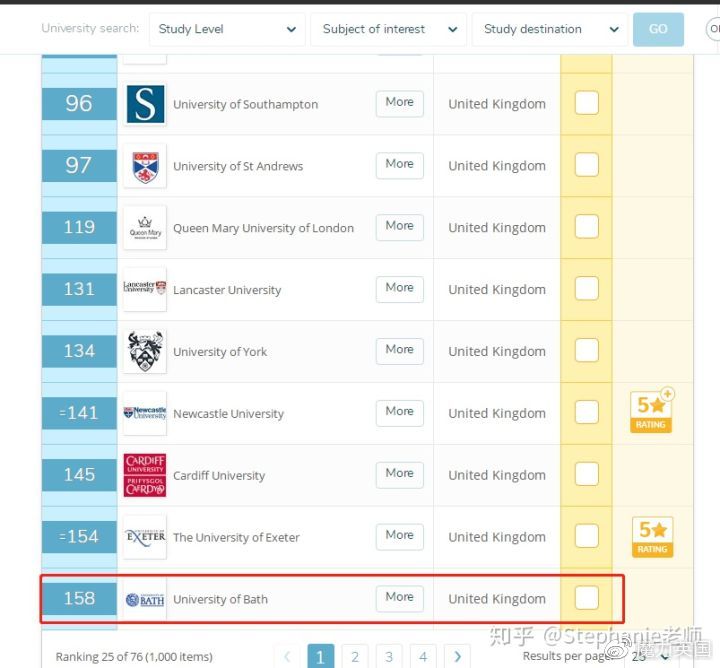Enable University of York compare checkbox
Viewport: 720px width, 668px height.
(586, 350)
